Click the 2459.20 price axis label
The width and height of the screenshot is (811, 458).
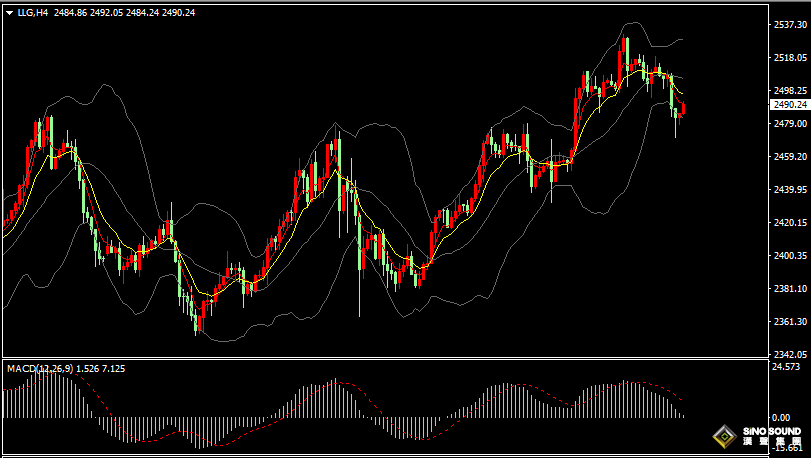789,157
